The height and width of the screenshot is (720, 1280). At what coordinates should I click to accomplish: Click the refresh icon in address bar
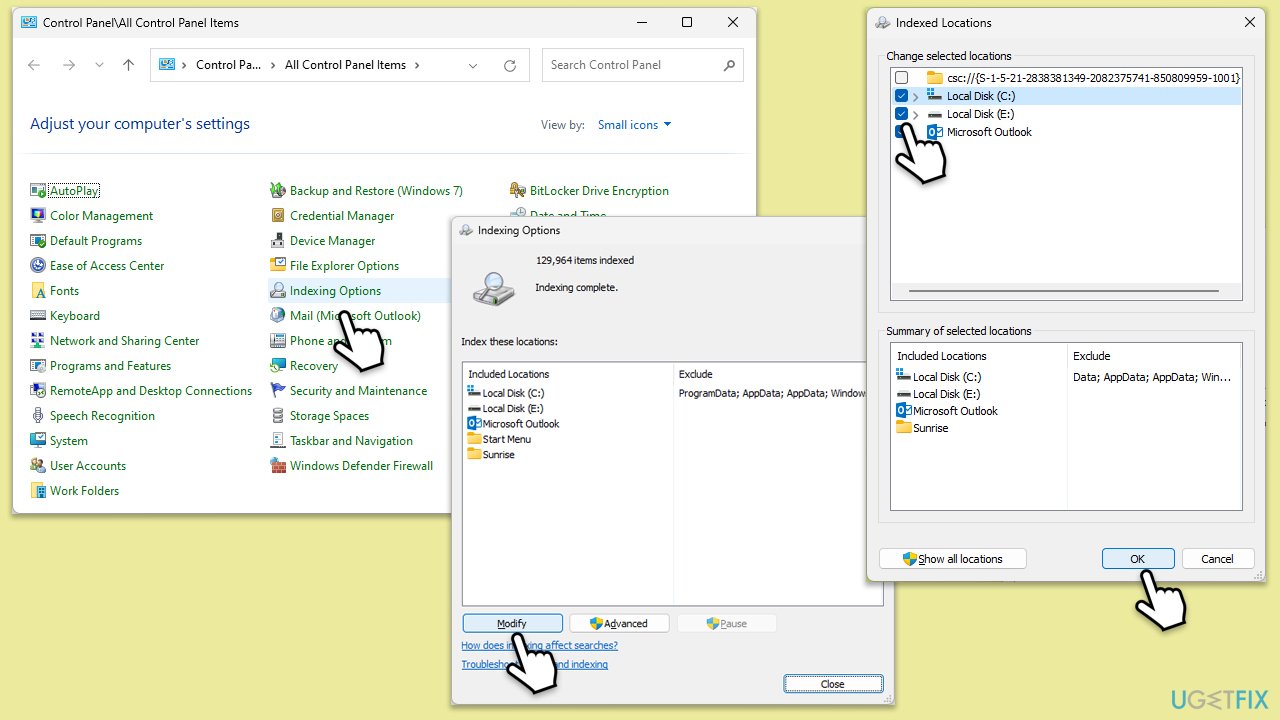pos(510,65)
